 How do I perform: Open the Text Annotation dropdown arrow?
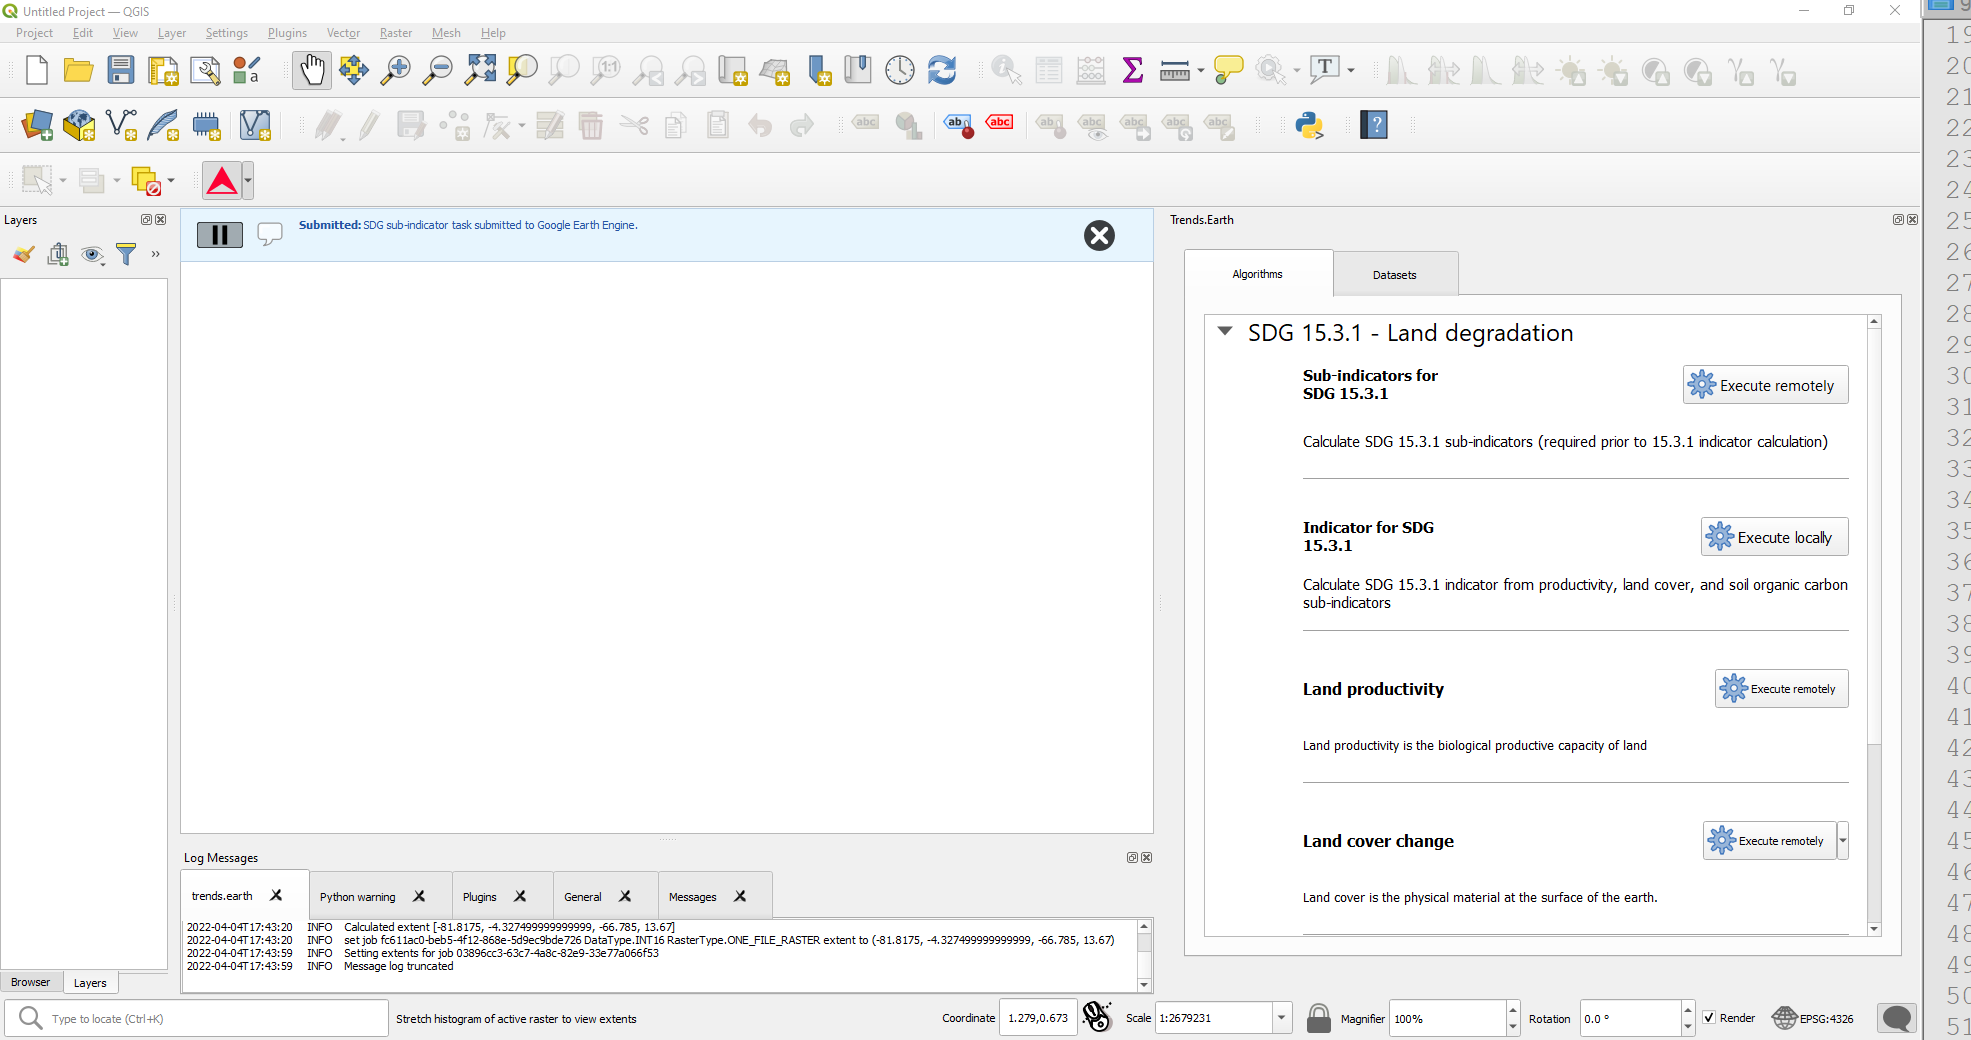[1351, 71]
